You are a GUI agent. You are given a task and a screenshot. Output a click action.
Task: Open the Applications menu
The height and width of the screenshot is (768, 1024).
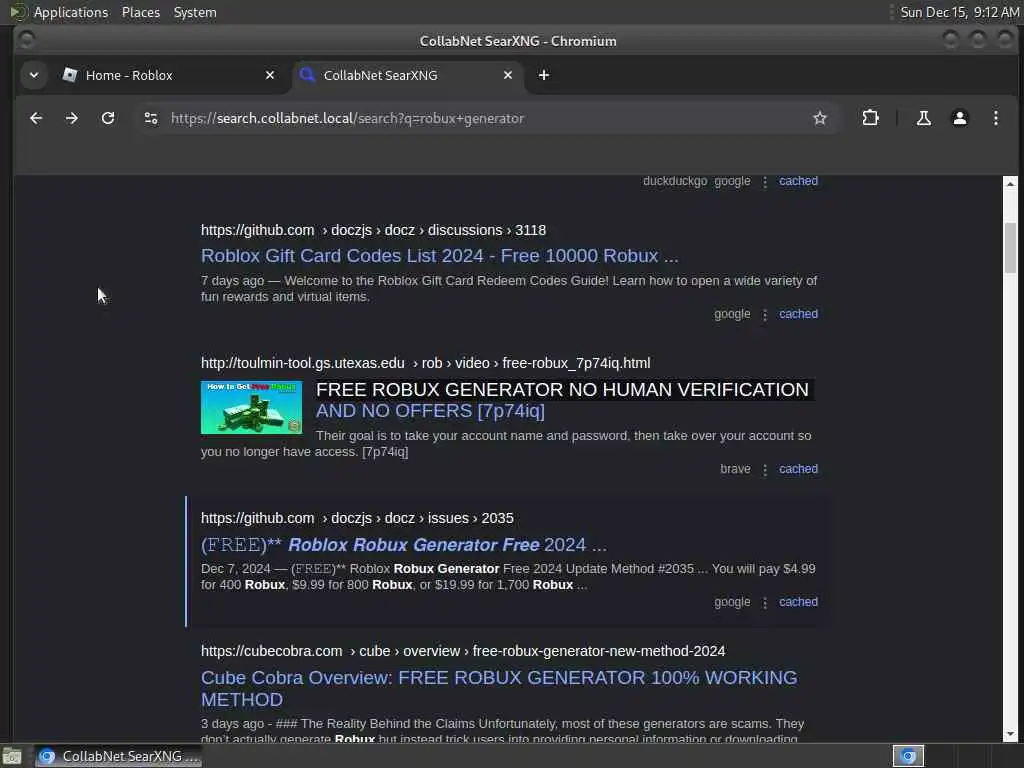pyautogui.click(x=71, y=12)
